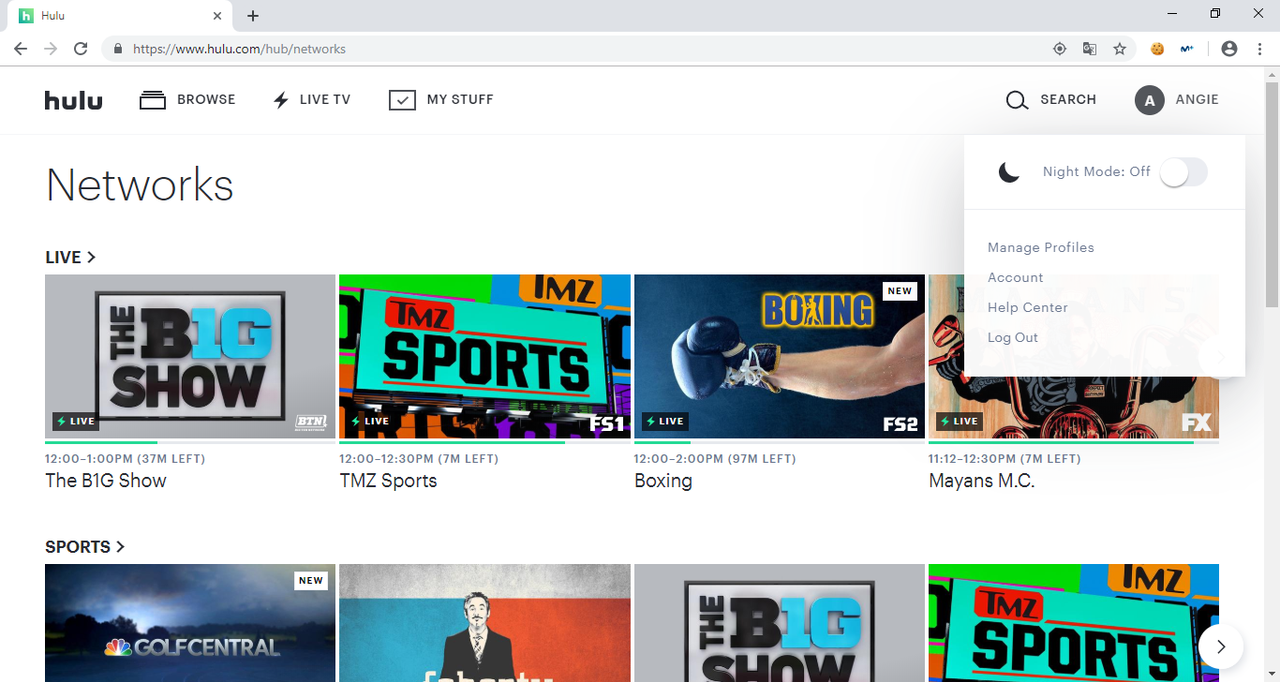Viewport: 1280px width, 682px height.
Task: Click the NEW badge on Boxing
Action: (x=900, y=291)
